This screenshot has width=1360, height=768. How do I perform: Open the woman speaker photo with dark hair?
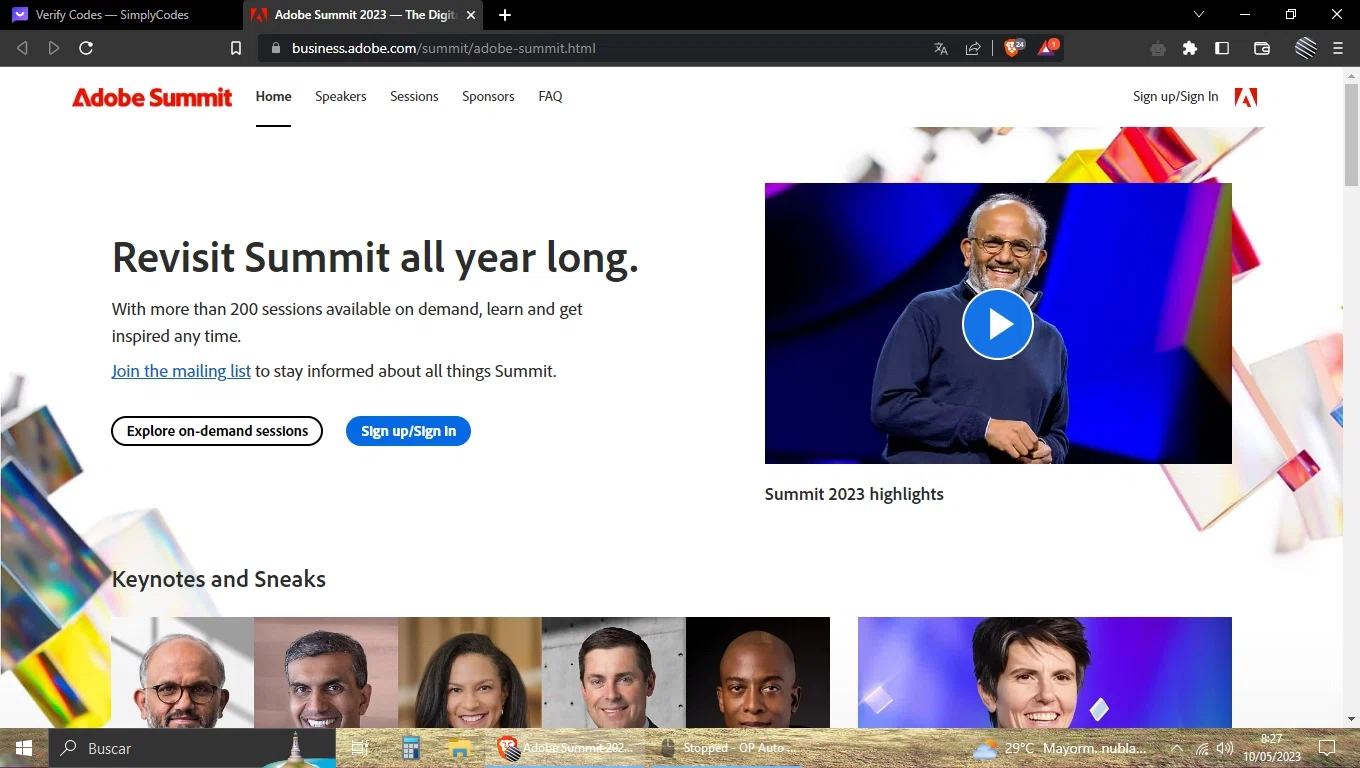[470, 672]
